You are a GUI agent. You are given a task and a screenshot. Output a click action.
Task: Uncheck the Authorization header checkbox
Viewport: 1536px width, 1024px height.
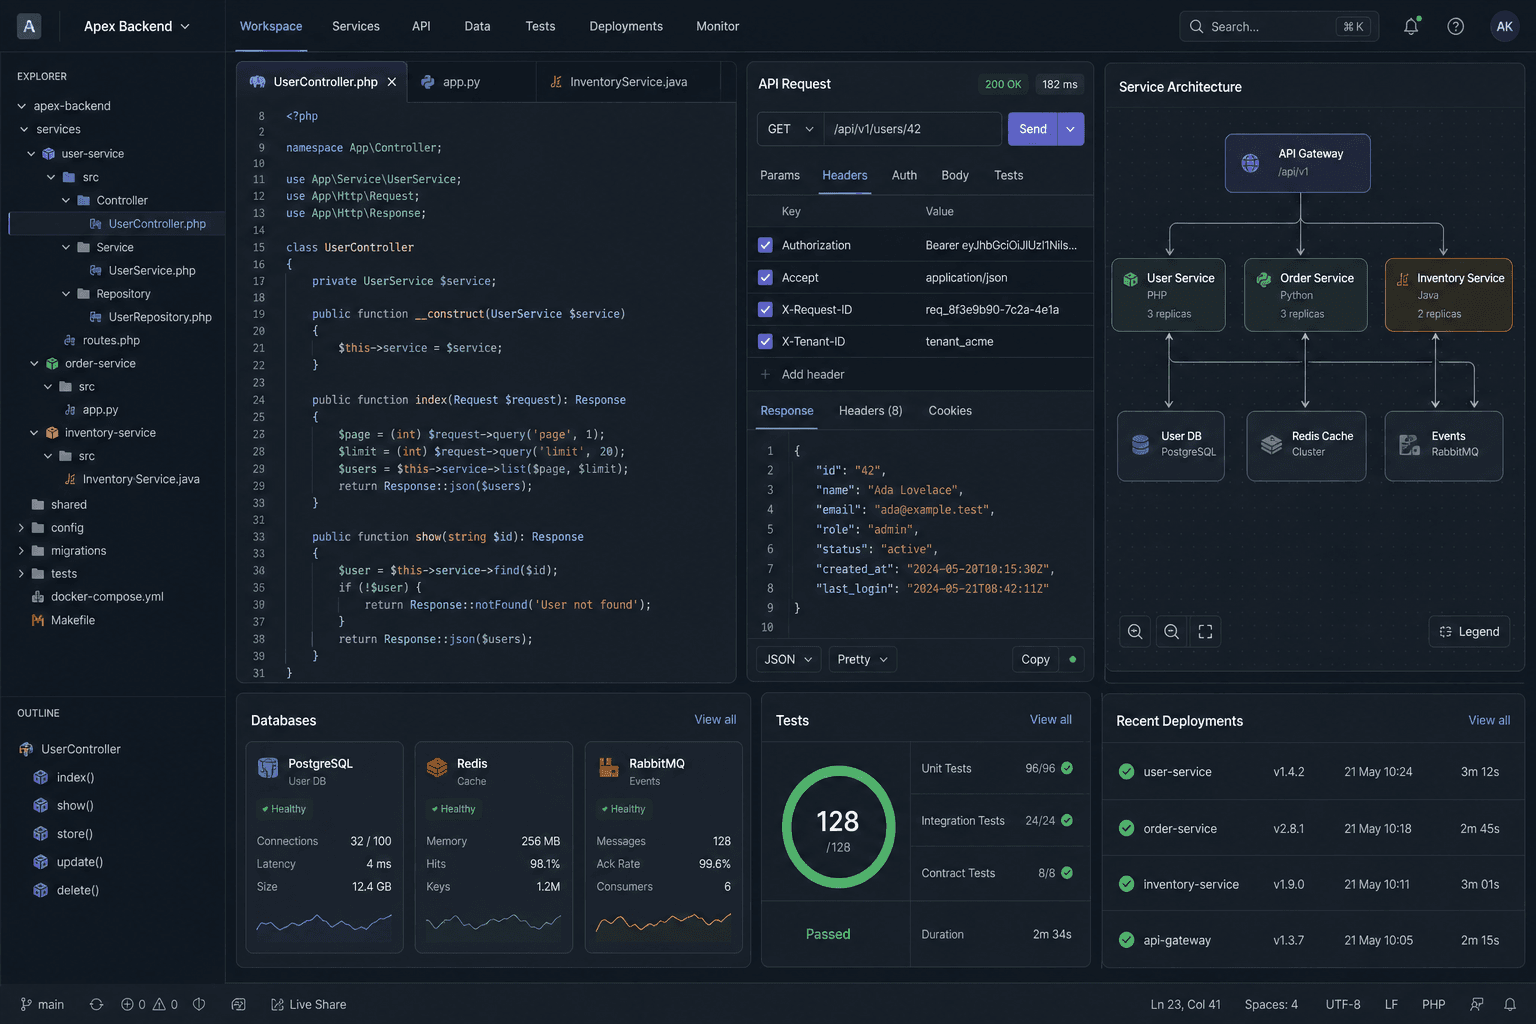[x=765, y=245]
